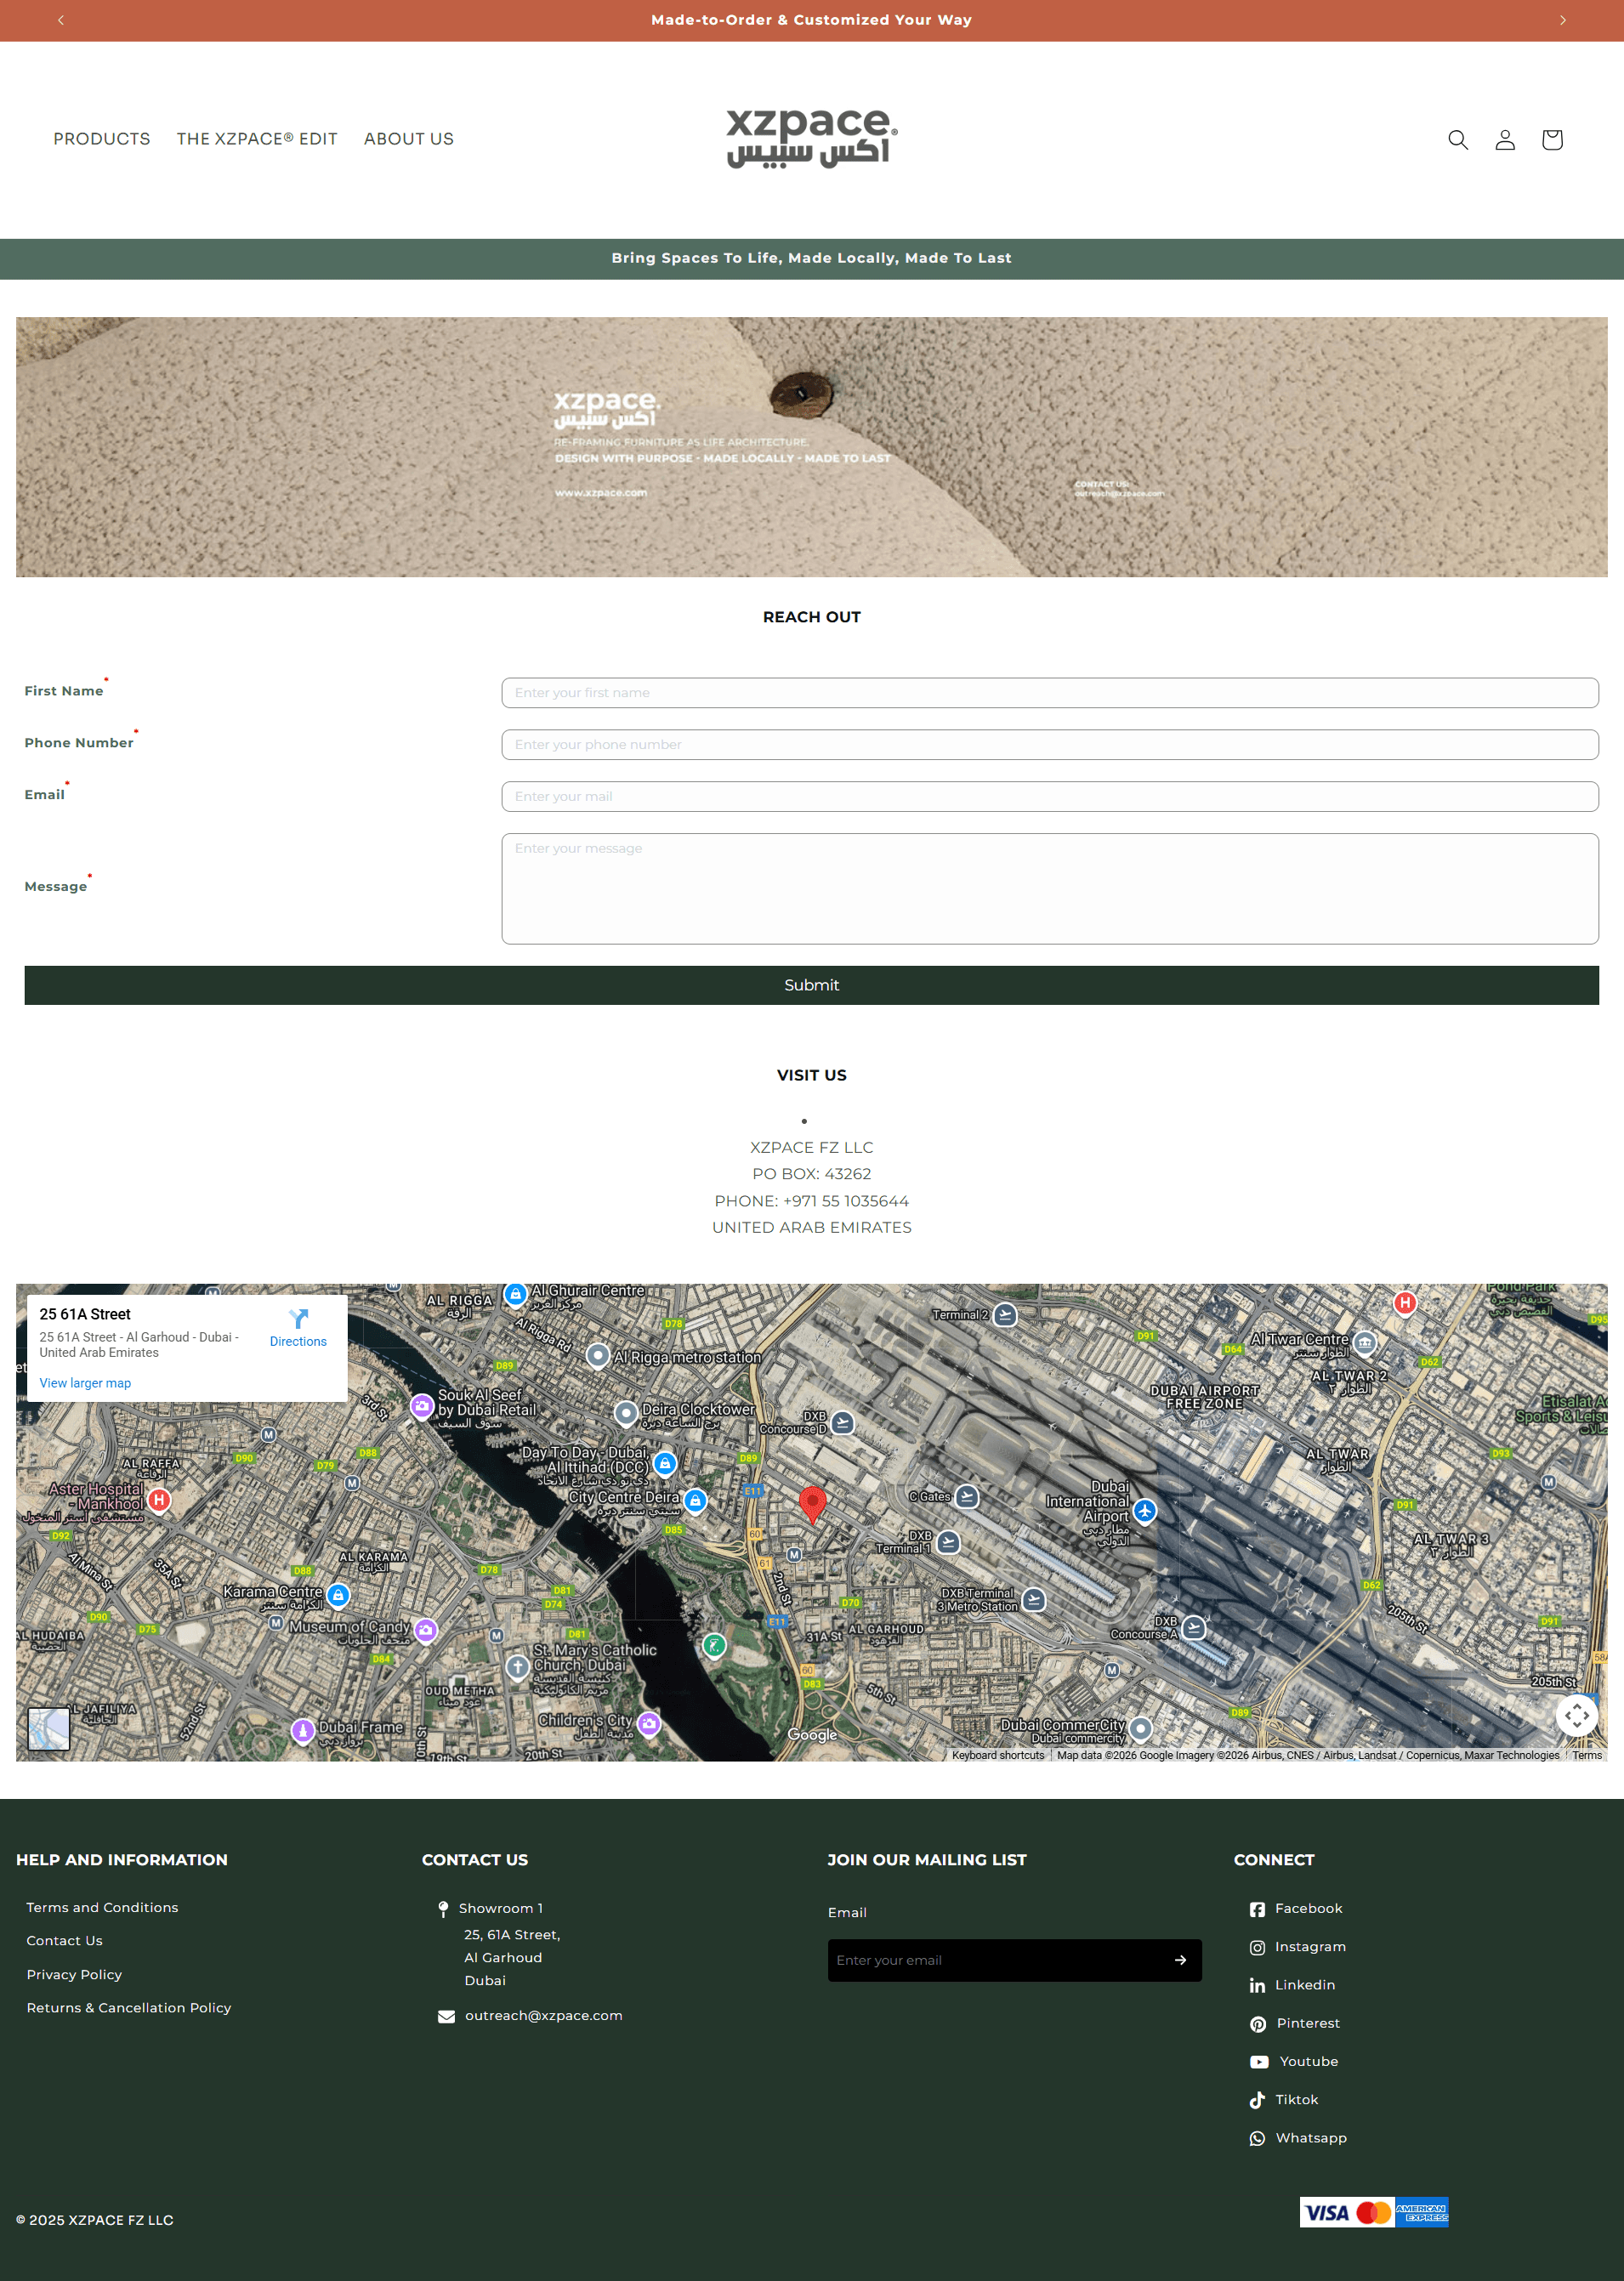Viewport: 1624px width, 2281px height.
Task: Open View larger map link
Action: point(85,1383)
